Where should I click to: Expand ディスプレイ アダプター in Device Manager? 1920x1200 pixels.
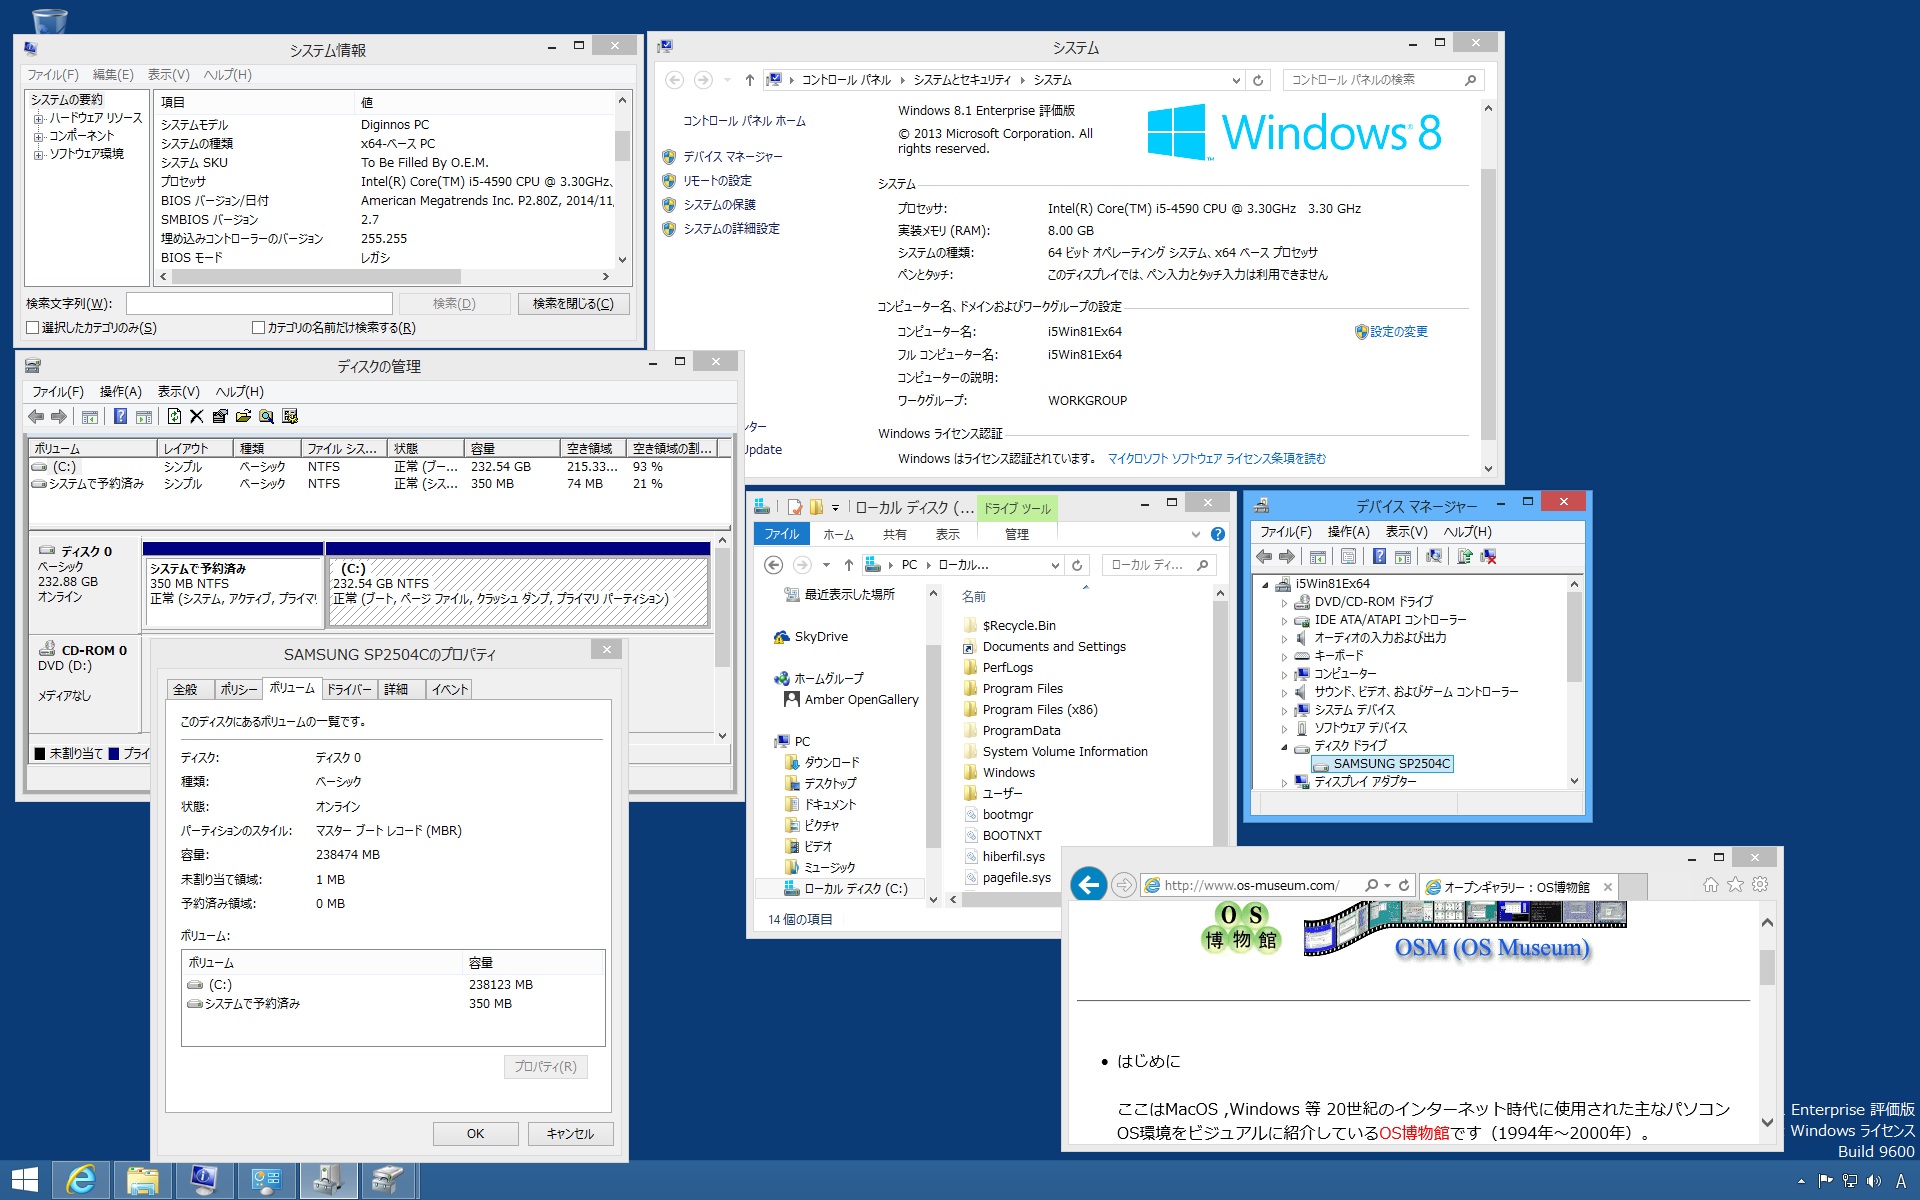coord(1285,782)
